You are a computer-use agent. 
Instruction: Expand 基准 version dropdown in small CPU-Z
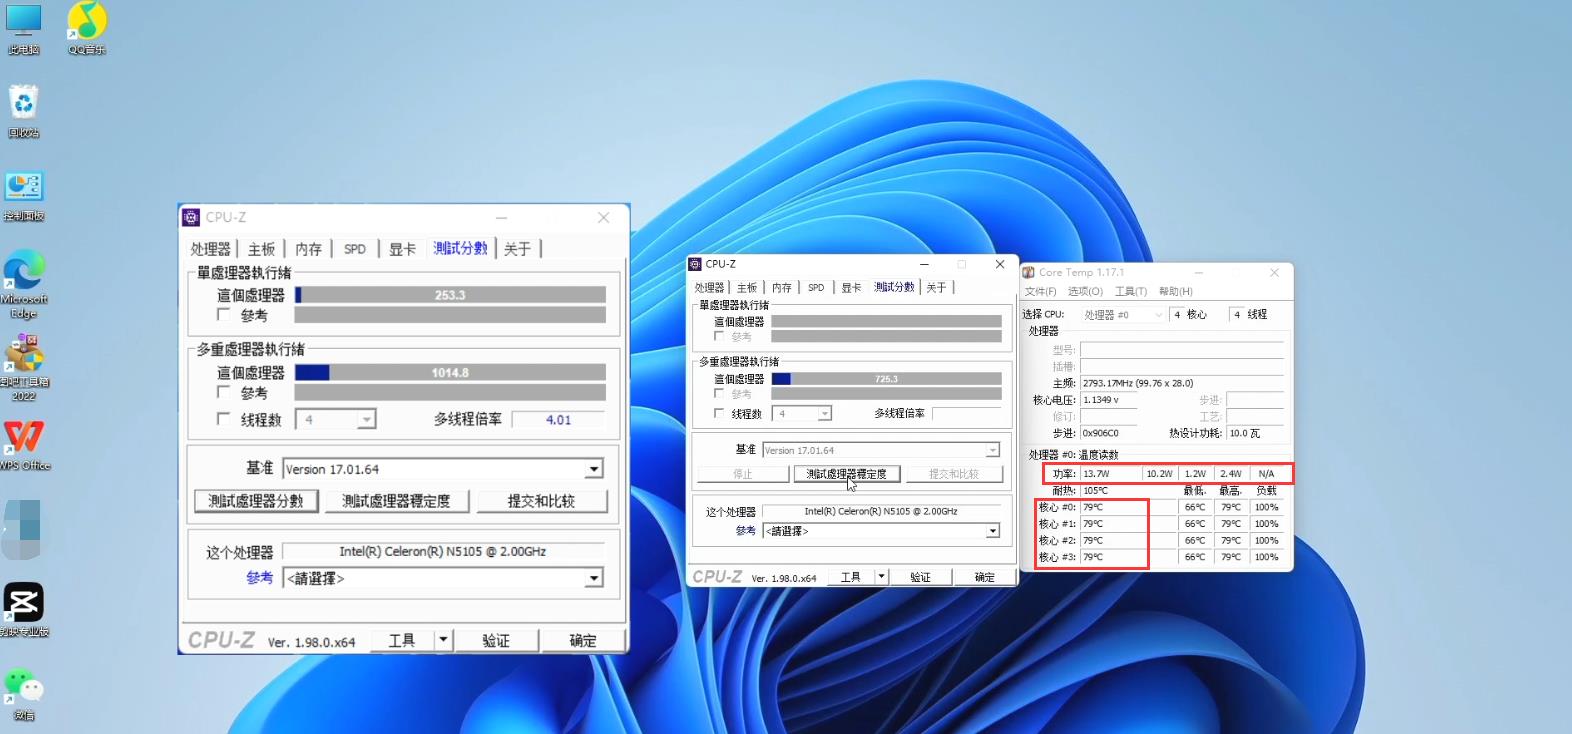pyautogui.click(x=992, y=450)
